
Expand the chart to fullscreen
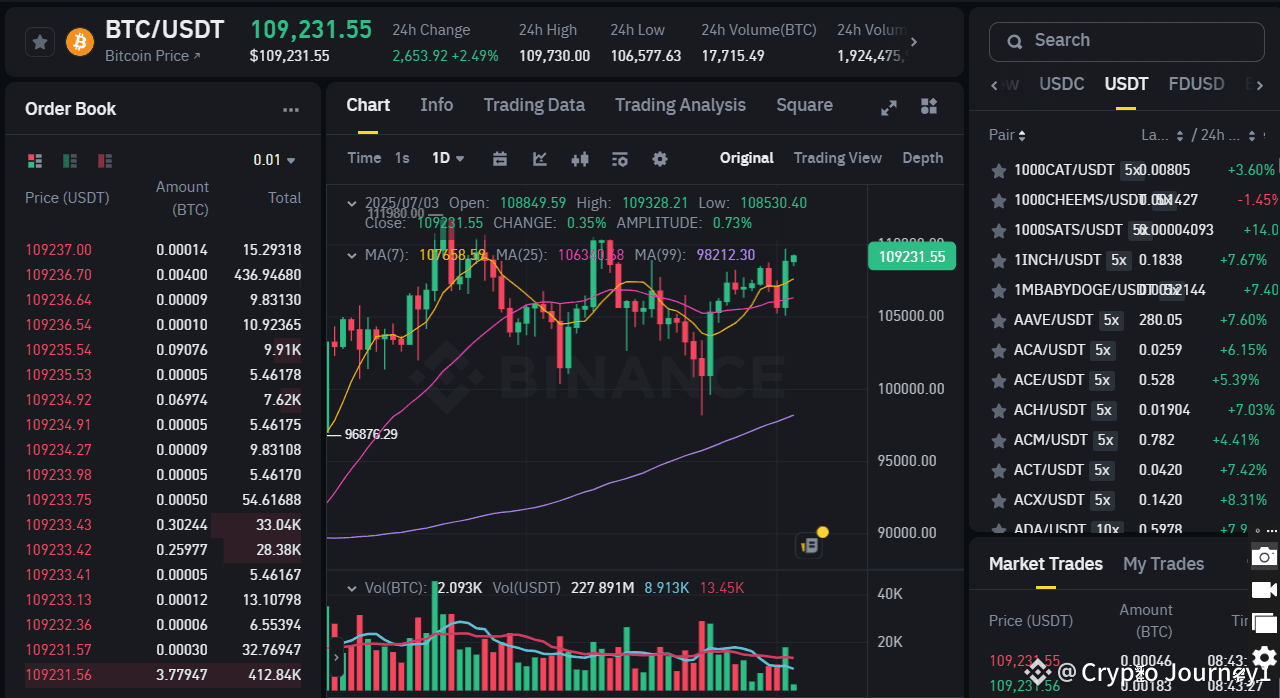889,106
